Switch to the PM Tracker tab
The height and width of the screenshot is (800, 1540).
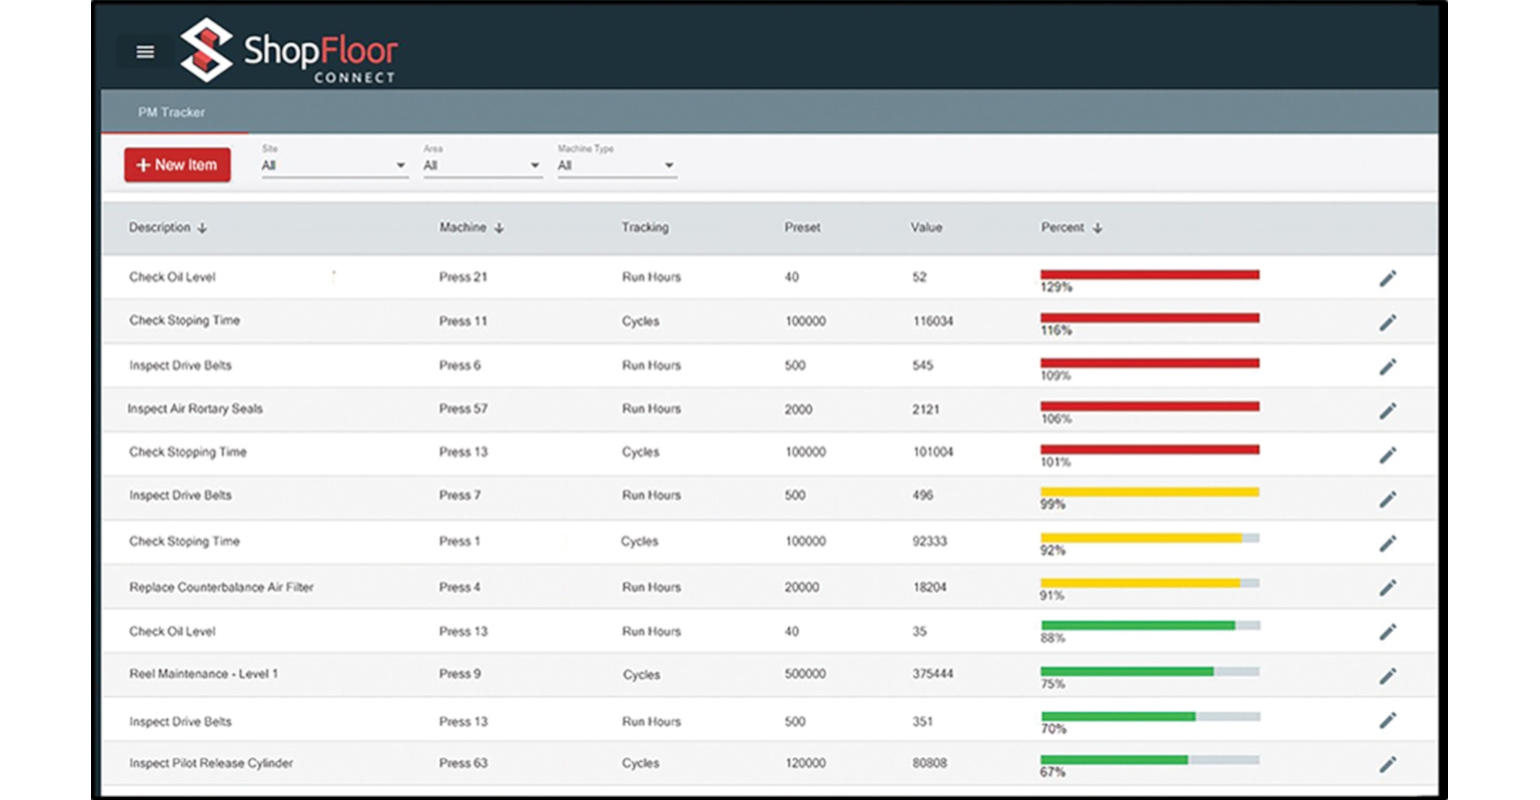[172, 113]
